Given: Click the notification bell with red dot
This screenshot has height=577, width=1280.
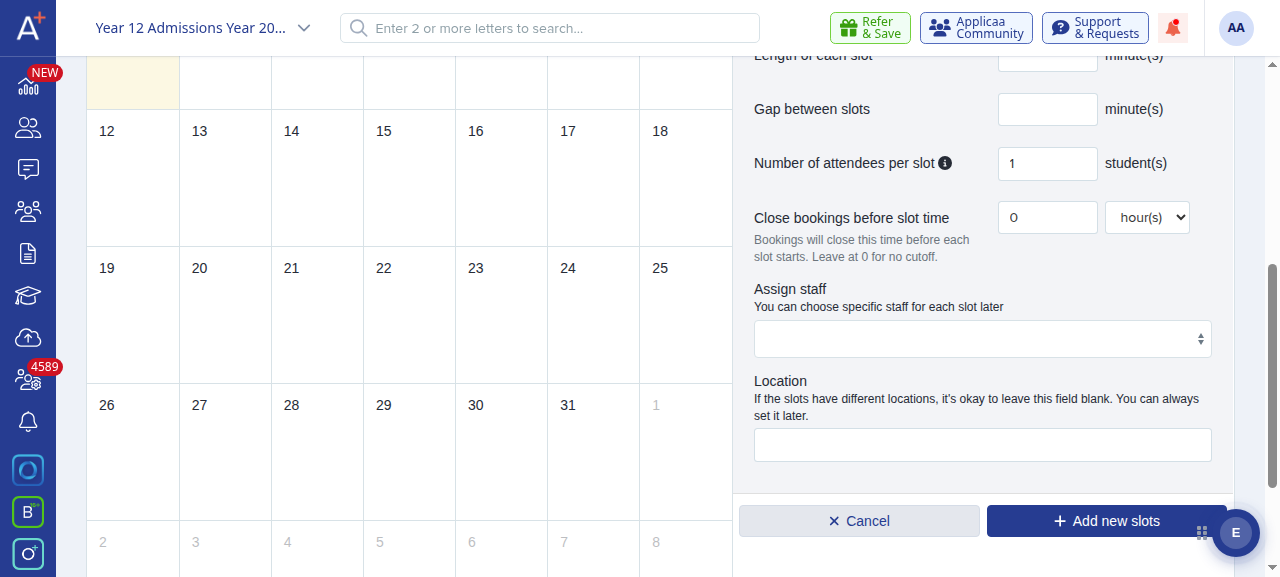Looking at the screenshot, I should (1173, 28).
